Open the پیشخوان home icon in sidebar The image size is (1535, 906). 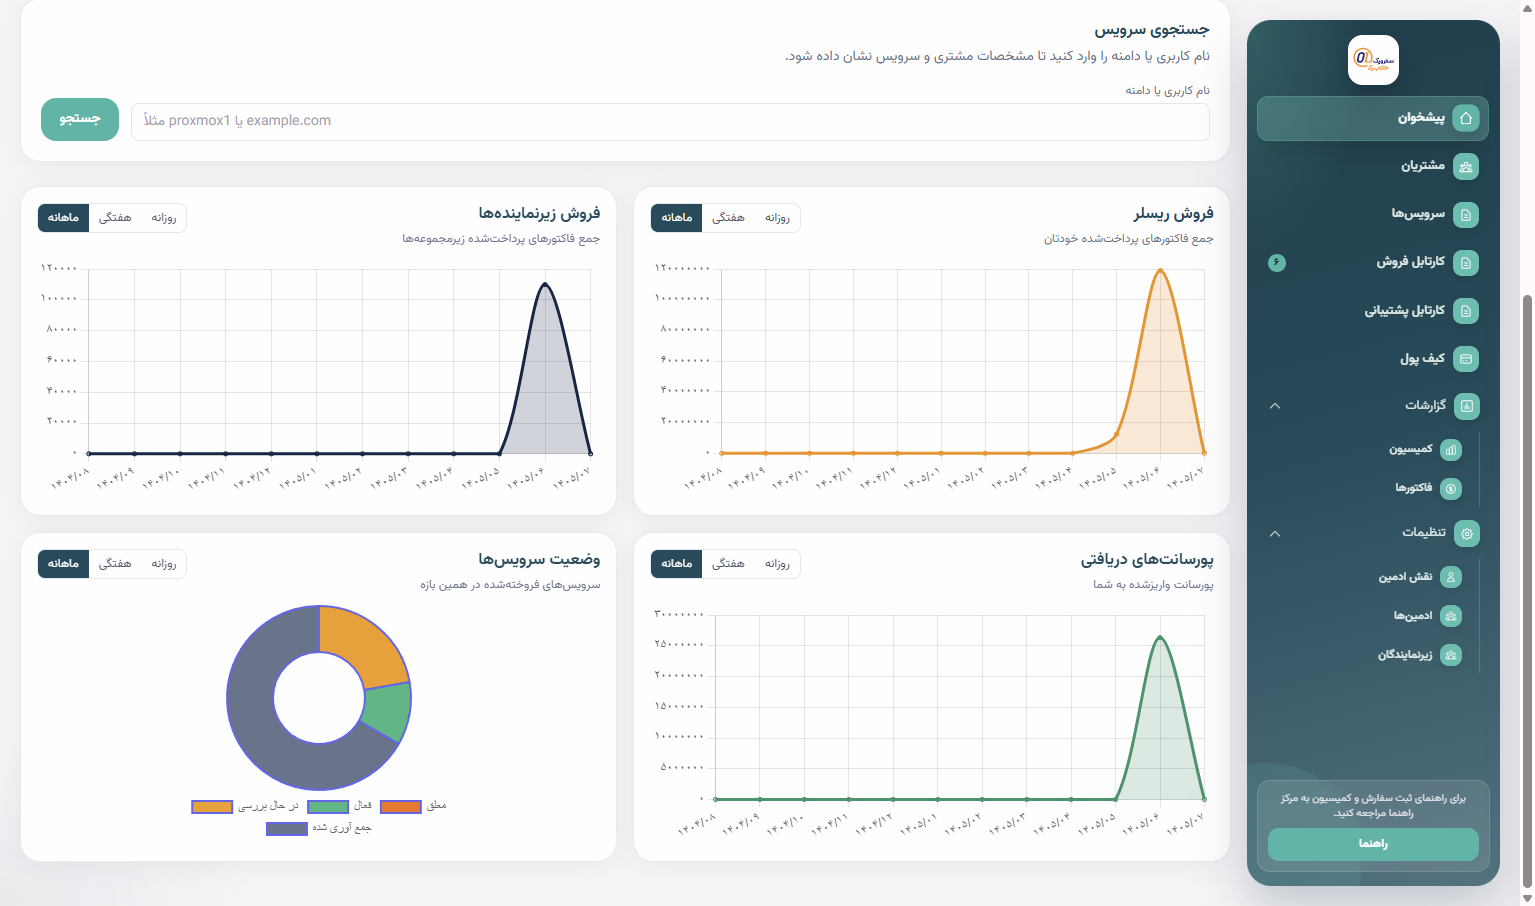click(x=1466, y=118)
